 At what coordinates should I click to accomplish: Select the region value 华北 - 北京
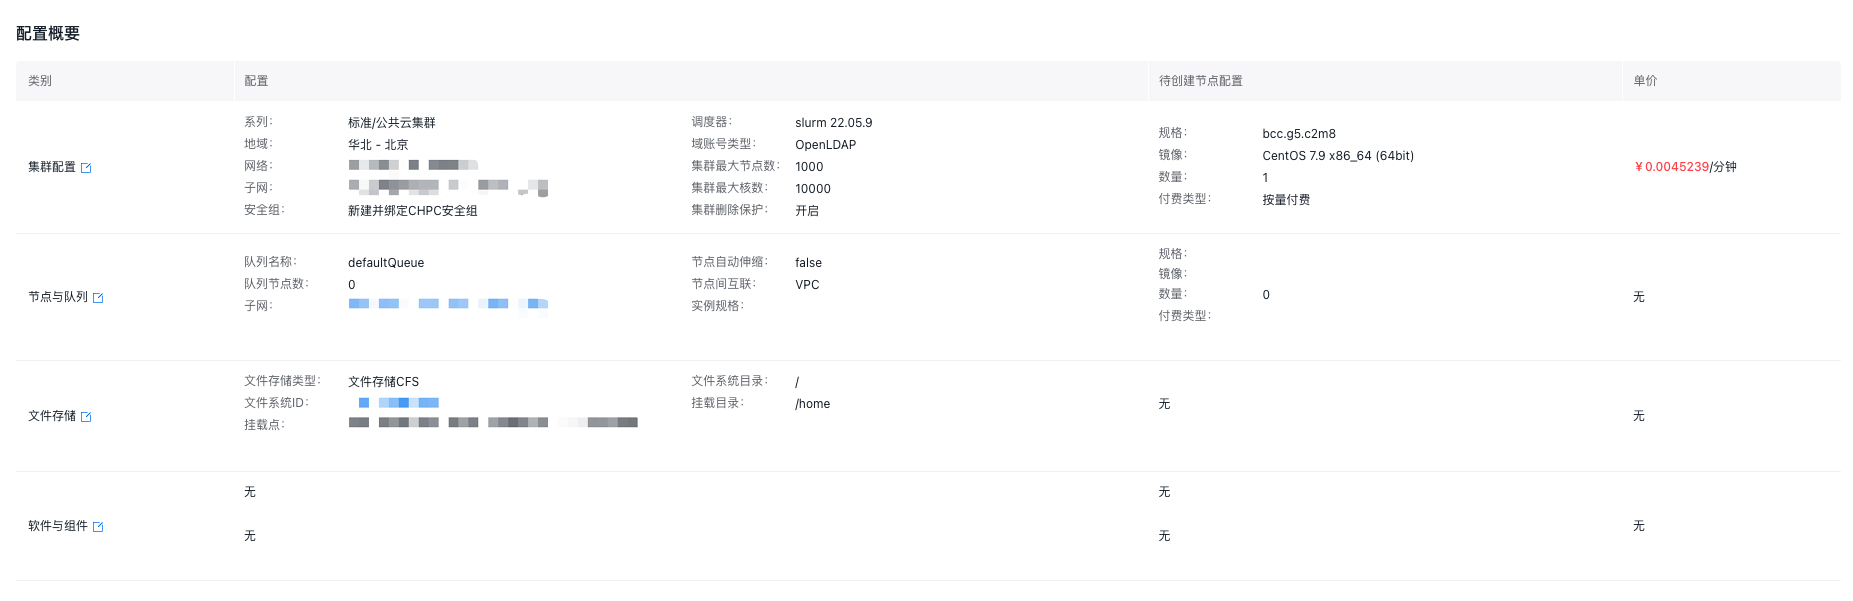(x=378, y=145)
